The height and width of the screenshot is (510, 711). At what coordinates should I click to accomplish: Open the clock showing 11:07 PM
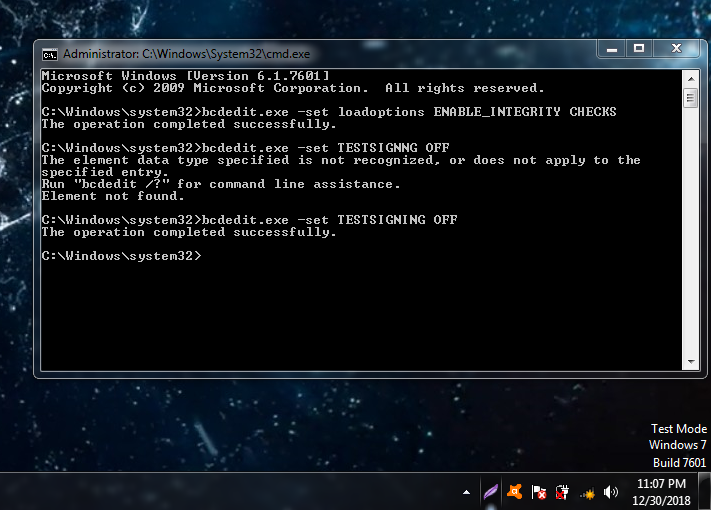click(661, 492)
